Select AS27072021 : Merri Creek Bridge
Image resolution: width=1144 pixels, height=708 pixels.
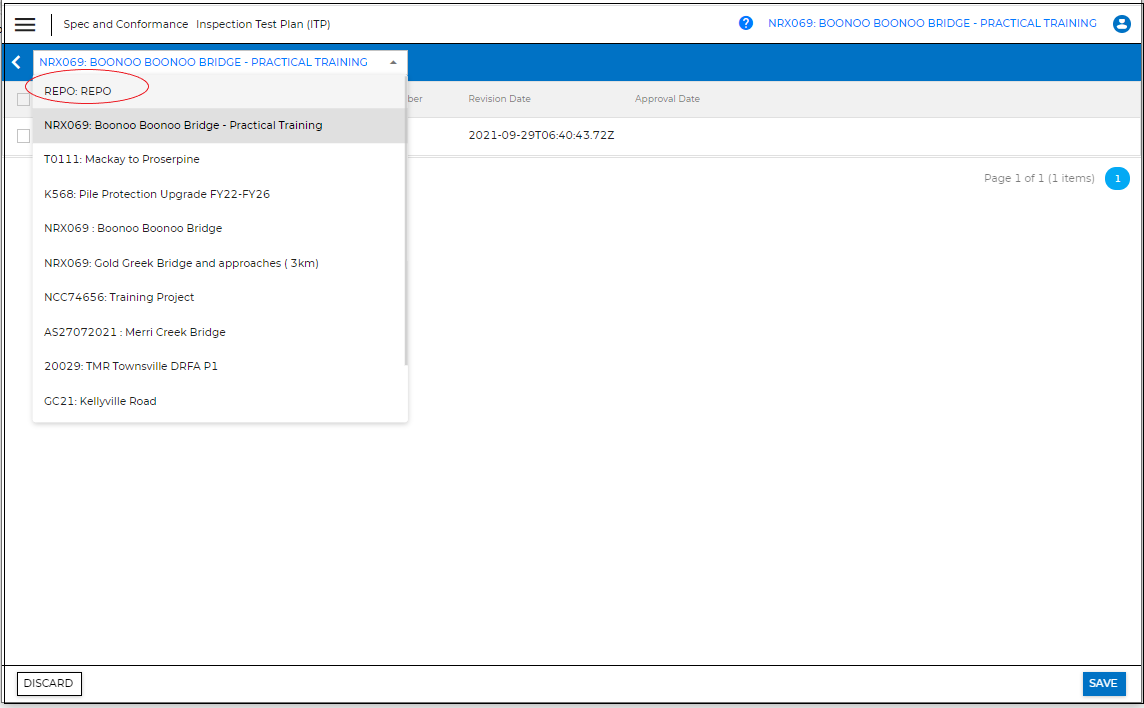pos(135,332)
